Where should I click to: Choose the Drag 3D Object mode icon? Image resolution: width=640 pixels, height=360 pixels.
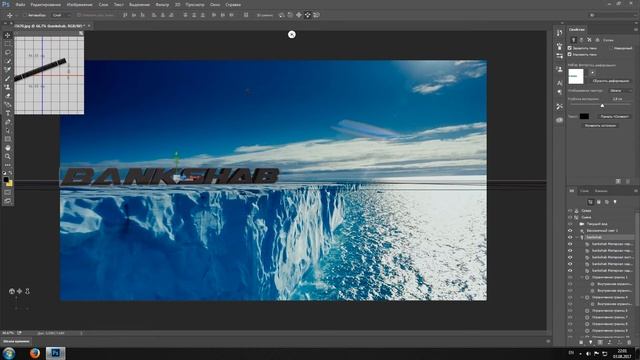(299, 15)
